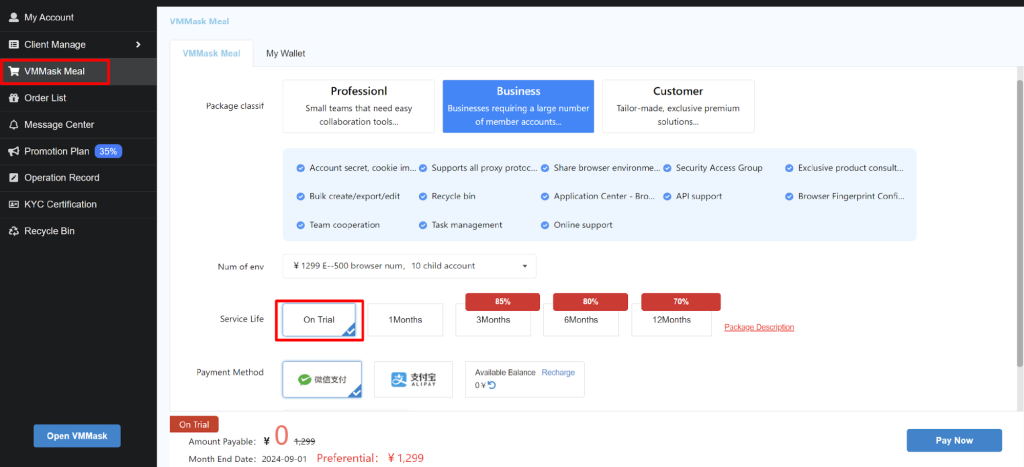The image size is (1024, 467).
Task: Click the Pay Now button
Action: coord(954,440)
